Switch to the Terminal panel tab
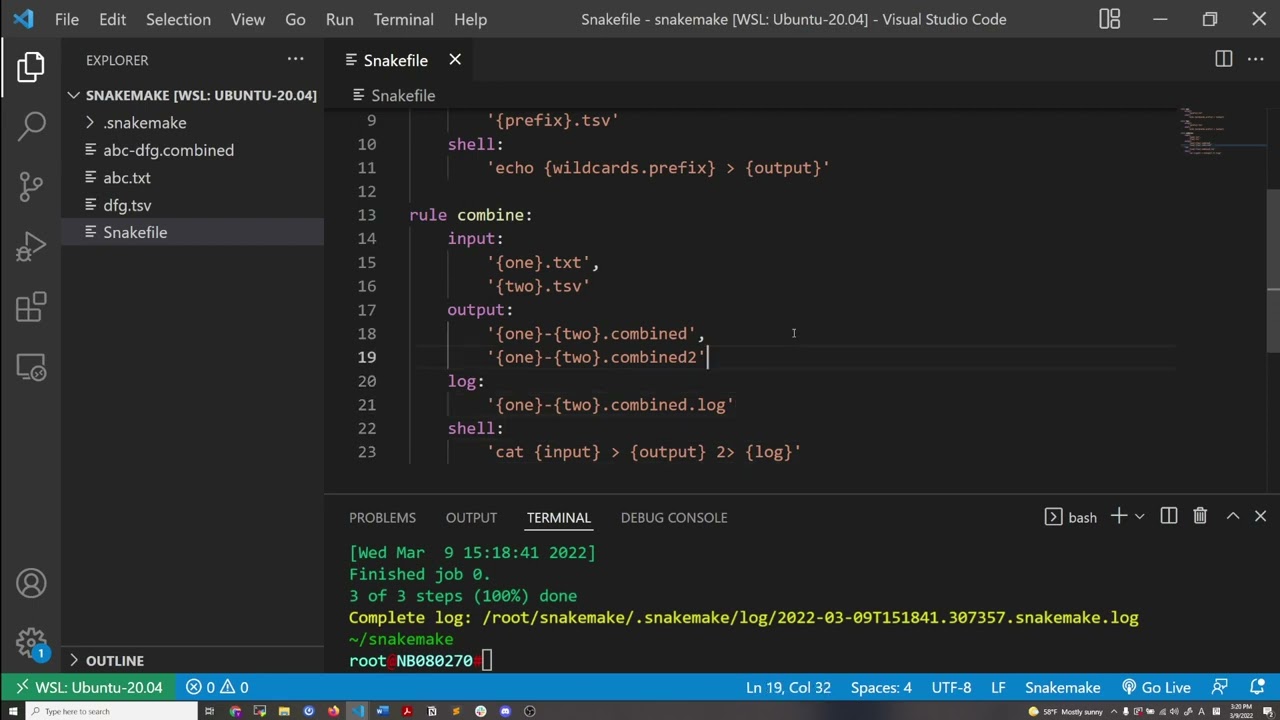1280x720 pixels. point(558,517)
